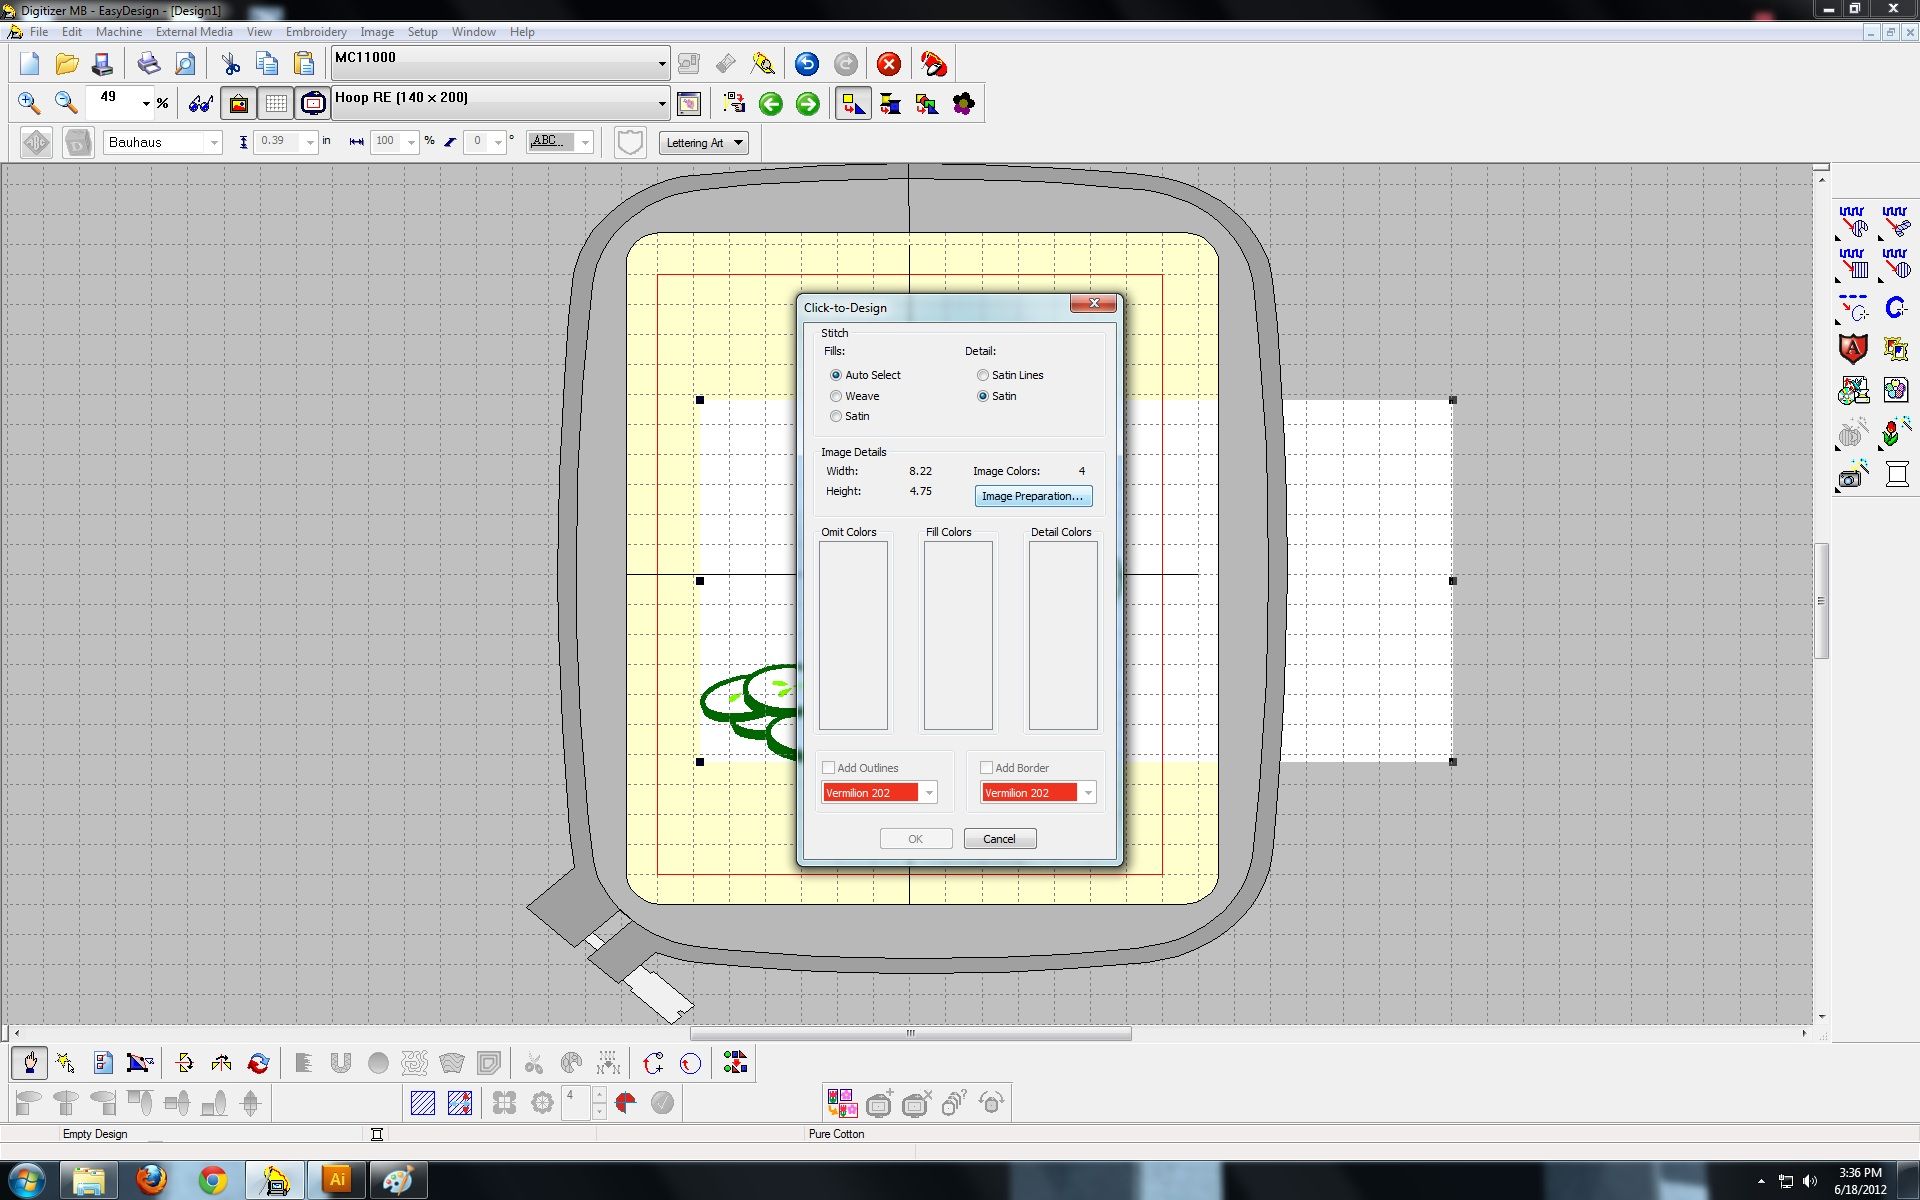Click the Zoom In magnifier tool
1920x1200 pixels.
click(x=28, y=103)
